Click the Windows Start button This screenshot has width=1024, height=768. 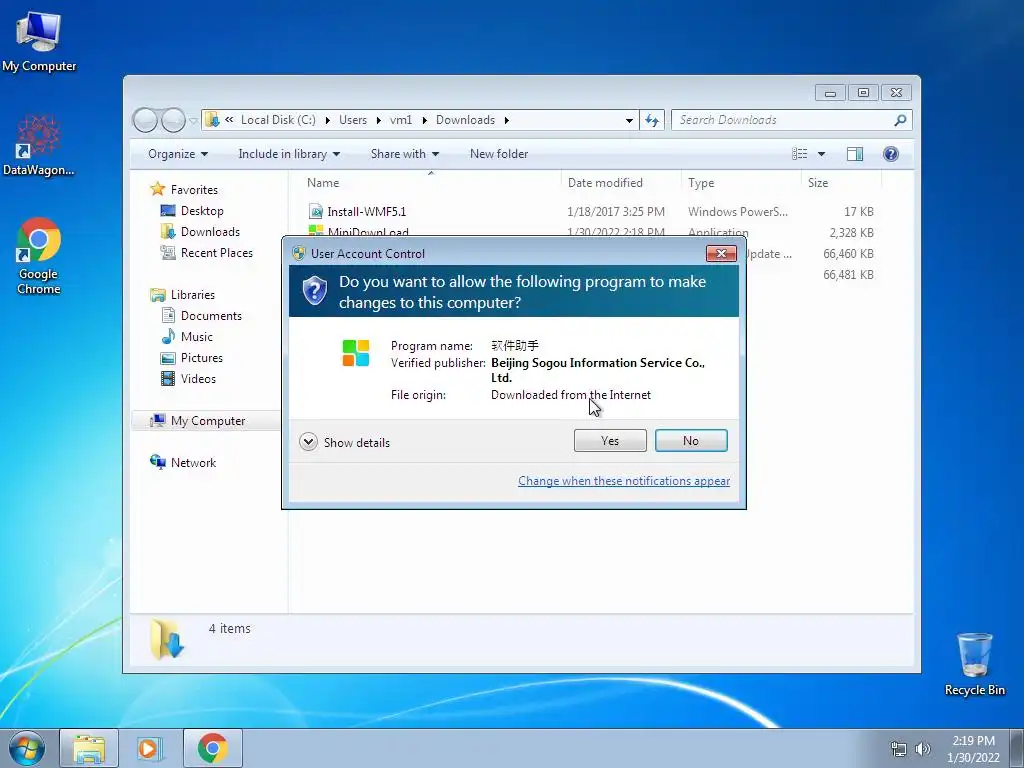point(27,748)
